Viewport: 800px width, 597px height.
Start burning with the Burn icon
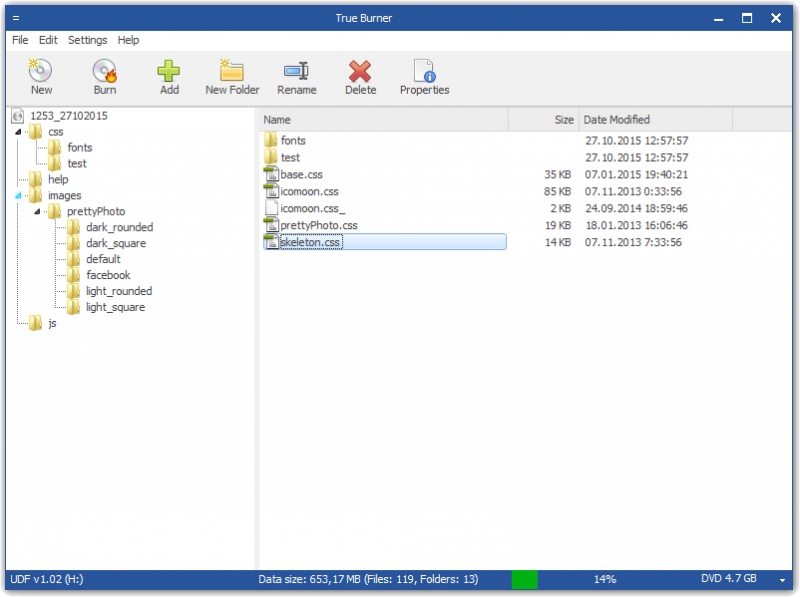pyautogui.click(x=105, y=71)
